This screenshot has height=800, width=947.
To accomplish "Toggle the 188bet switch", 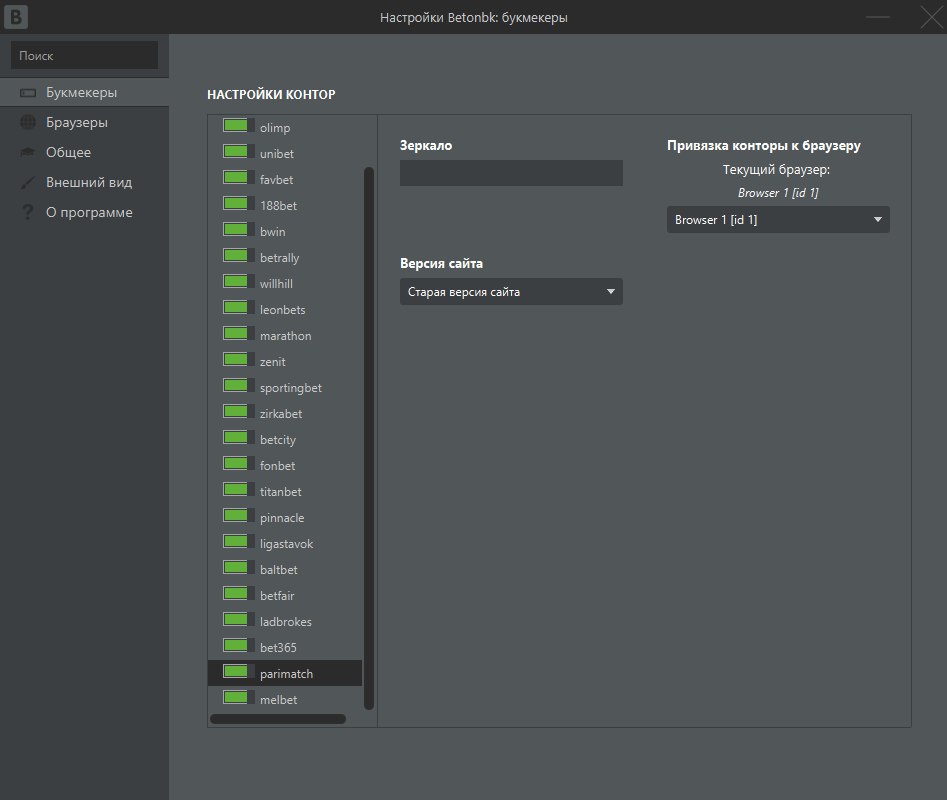I will 238,203.
